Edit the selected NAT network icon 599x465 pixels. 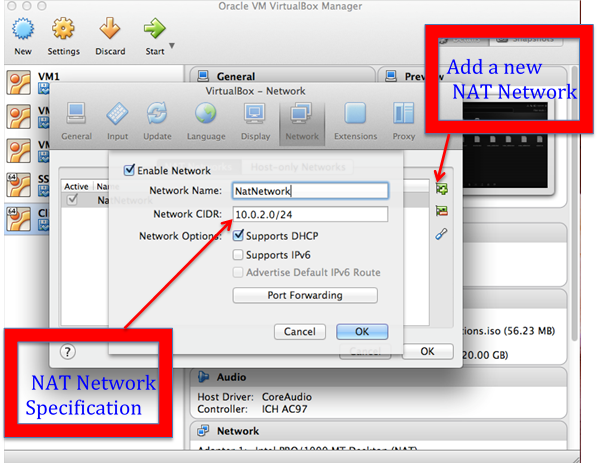442,234
